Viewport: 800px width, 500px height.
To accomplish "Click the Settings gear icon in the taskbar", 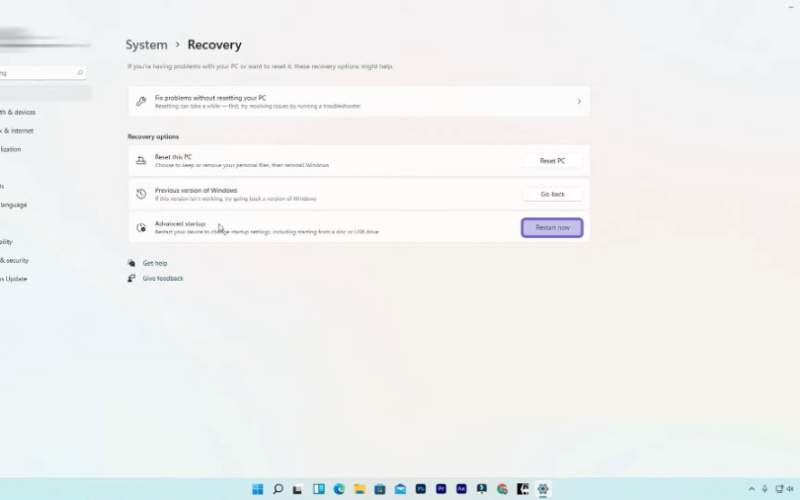I will point(543,489).
